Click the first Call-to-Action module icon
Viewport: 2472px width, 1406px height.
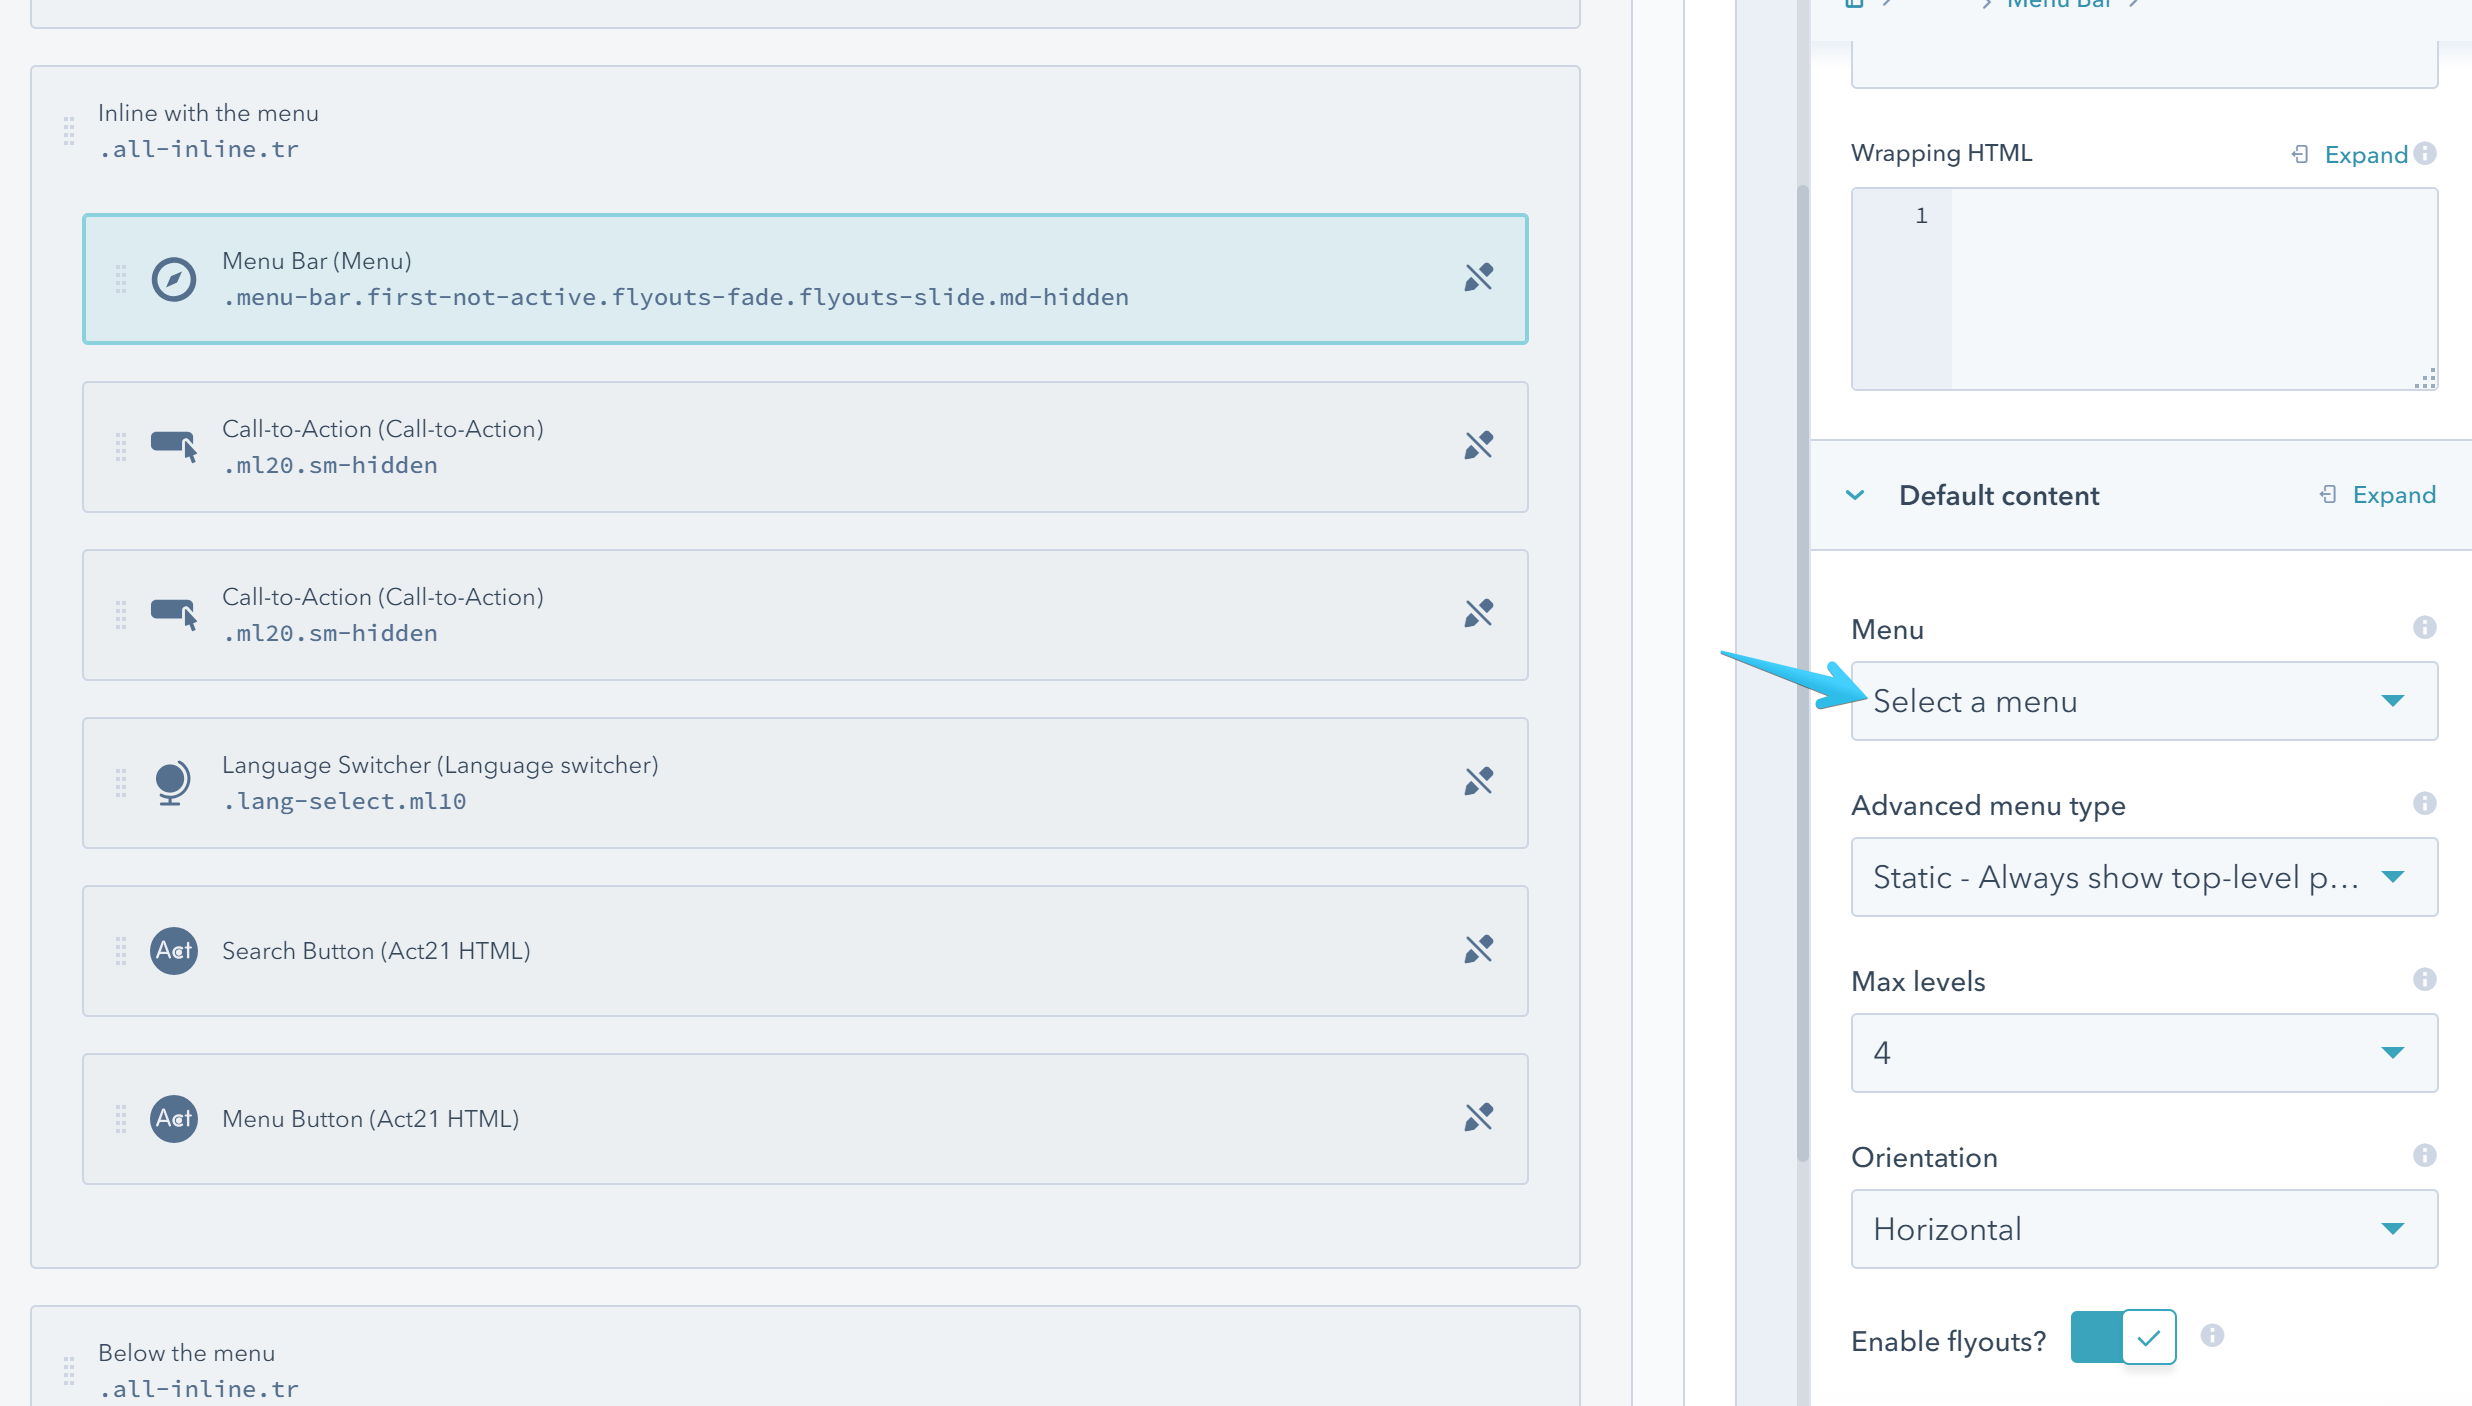(172, 447)
